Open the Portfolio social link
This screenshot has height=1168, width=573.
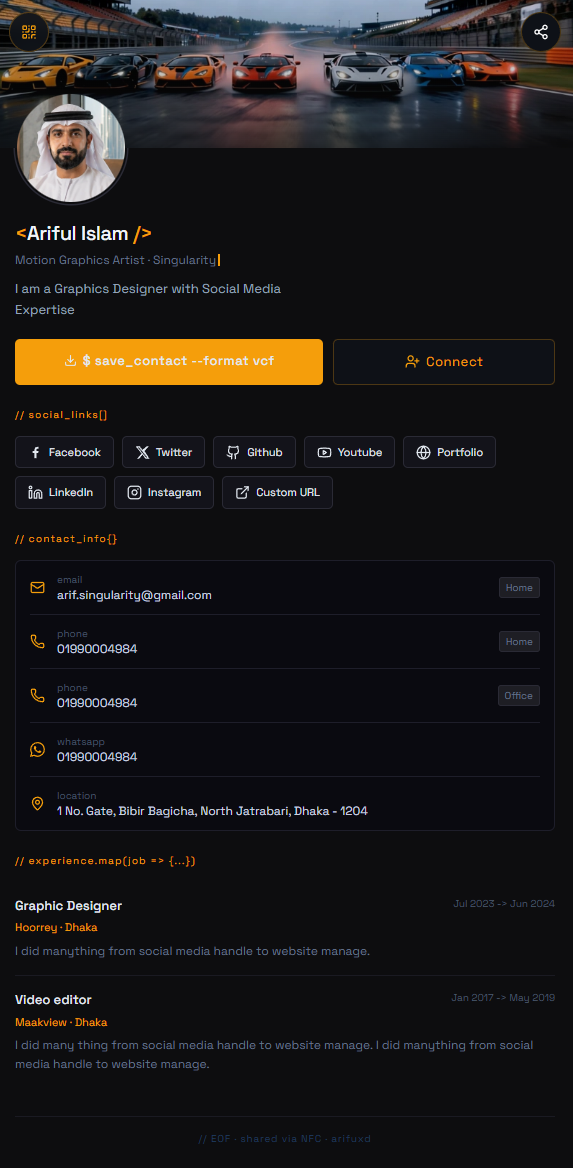tap(449, 452)
